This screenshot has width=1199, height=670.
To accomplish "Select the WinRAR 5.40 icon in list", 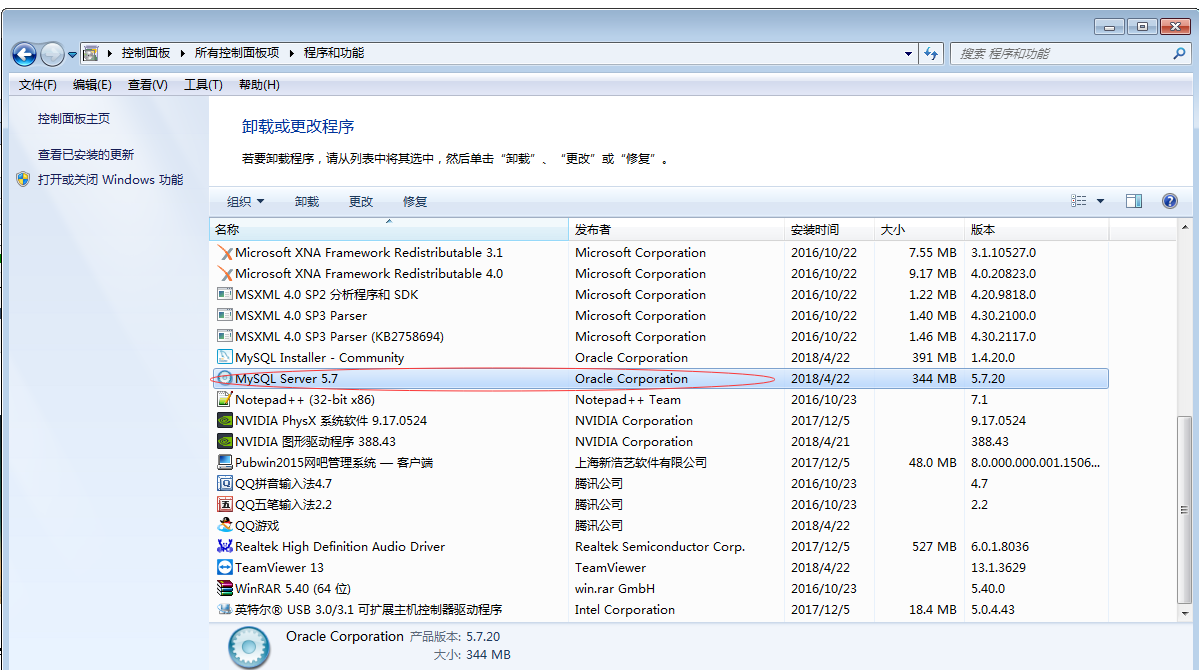I will [225, 589].
